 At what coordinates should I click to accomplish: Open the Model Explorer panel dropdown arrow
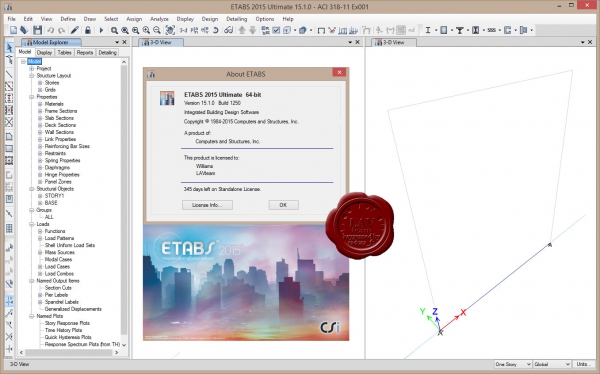coord(117,42)
